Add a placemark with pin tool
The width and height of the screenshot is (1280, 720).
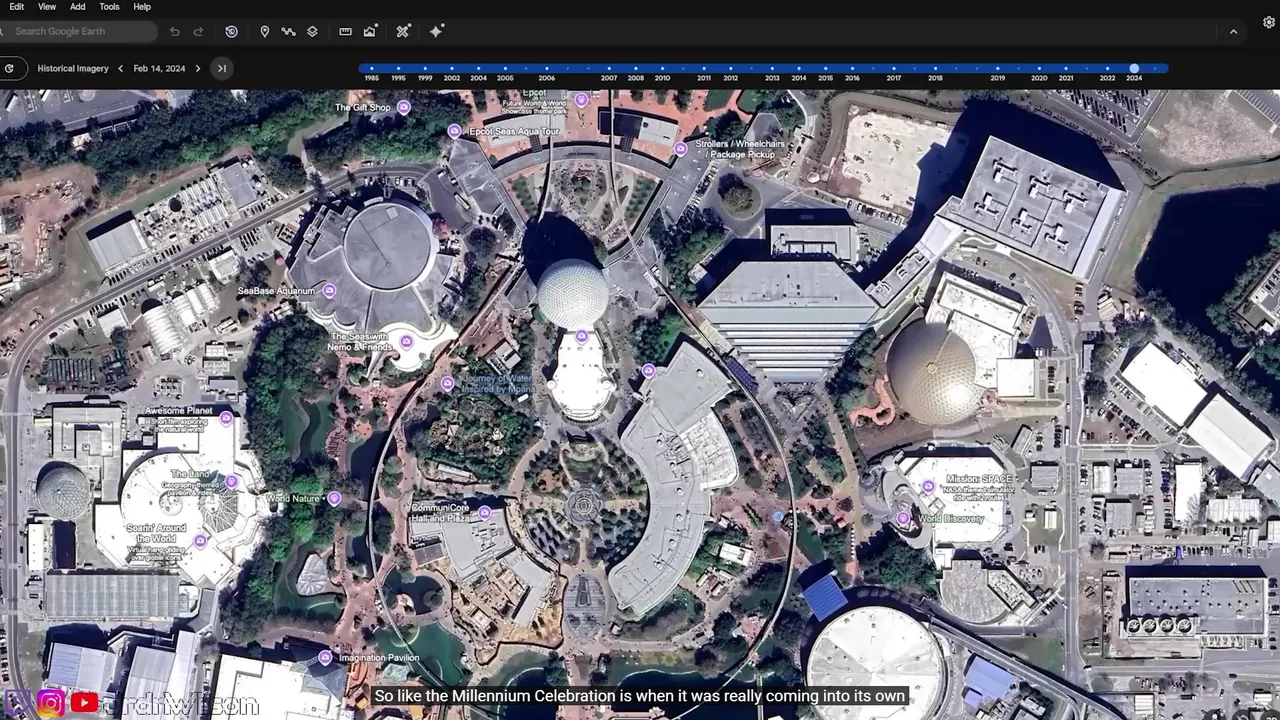pos(264,32)
